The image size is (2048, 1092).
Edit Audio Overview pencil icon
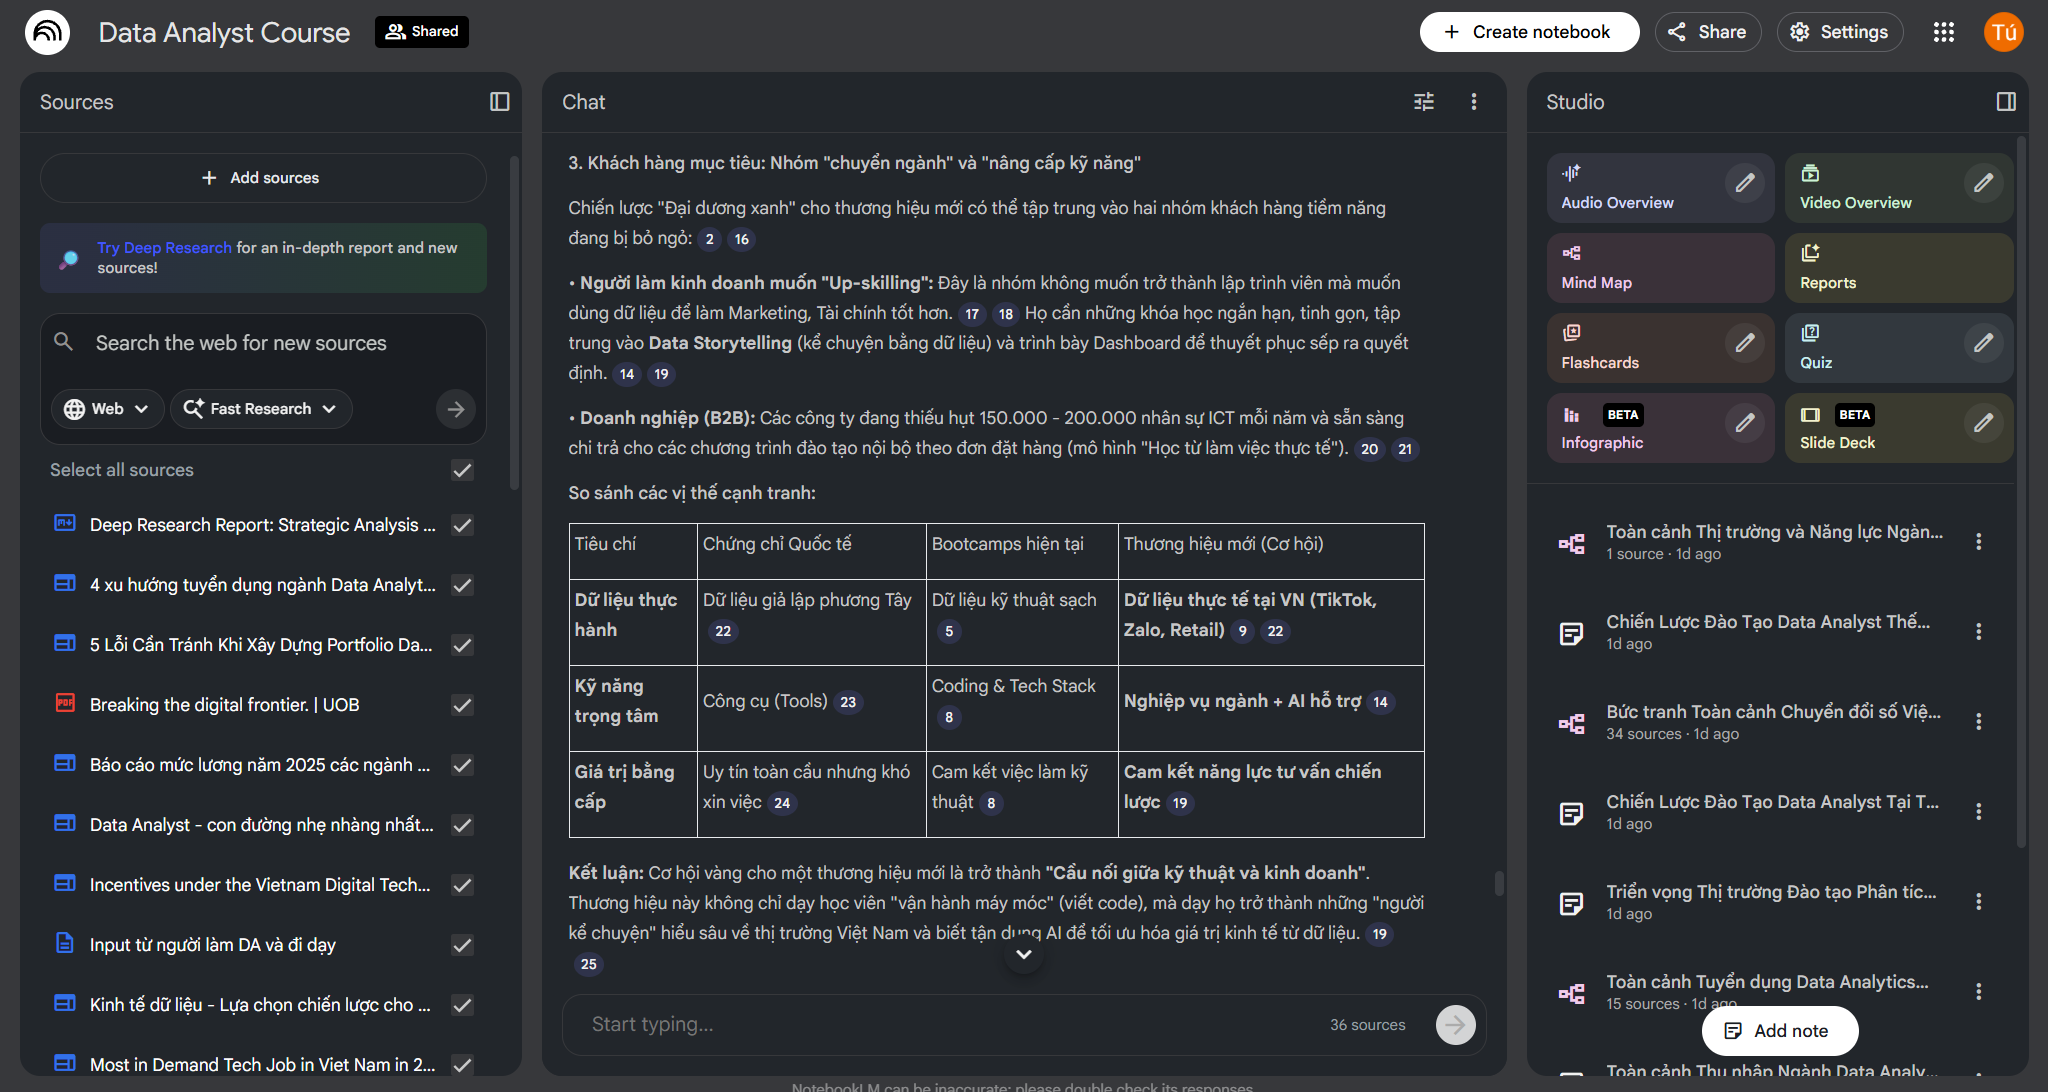point(1744,183)
